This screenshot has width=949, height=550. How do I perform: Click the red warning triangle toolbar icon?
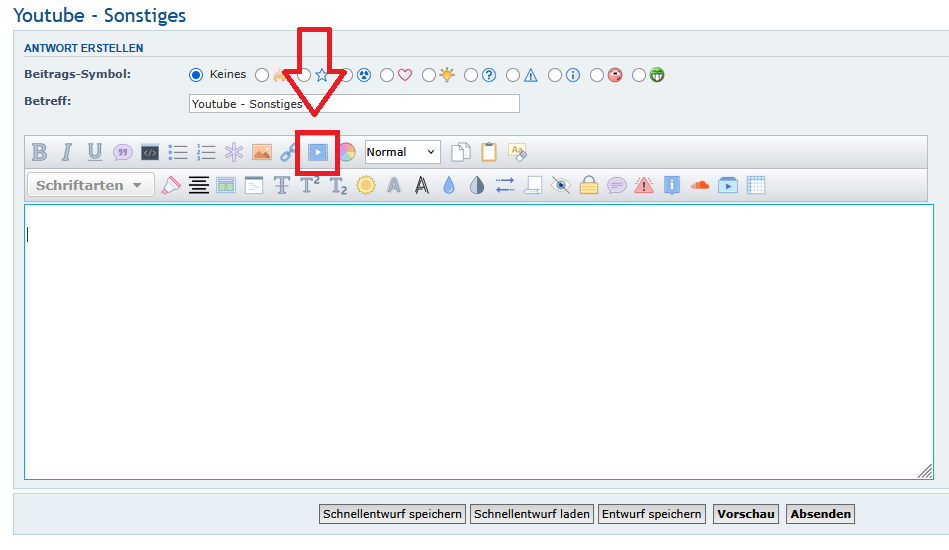[644, 185]
